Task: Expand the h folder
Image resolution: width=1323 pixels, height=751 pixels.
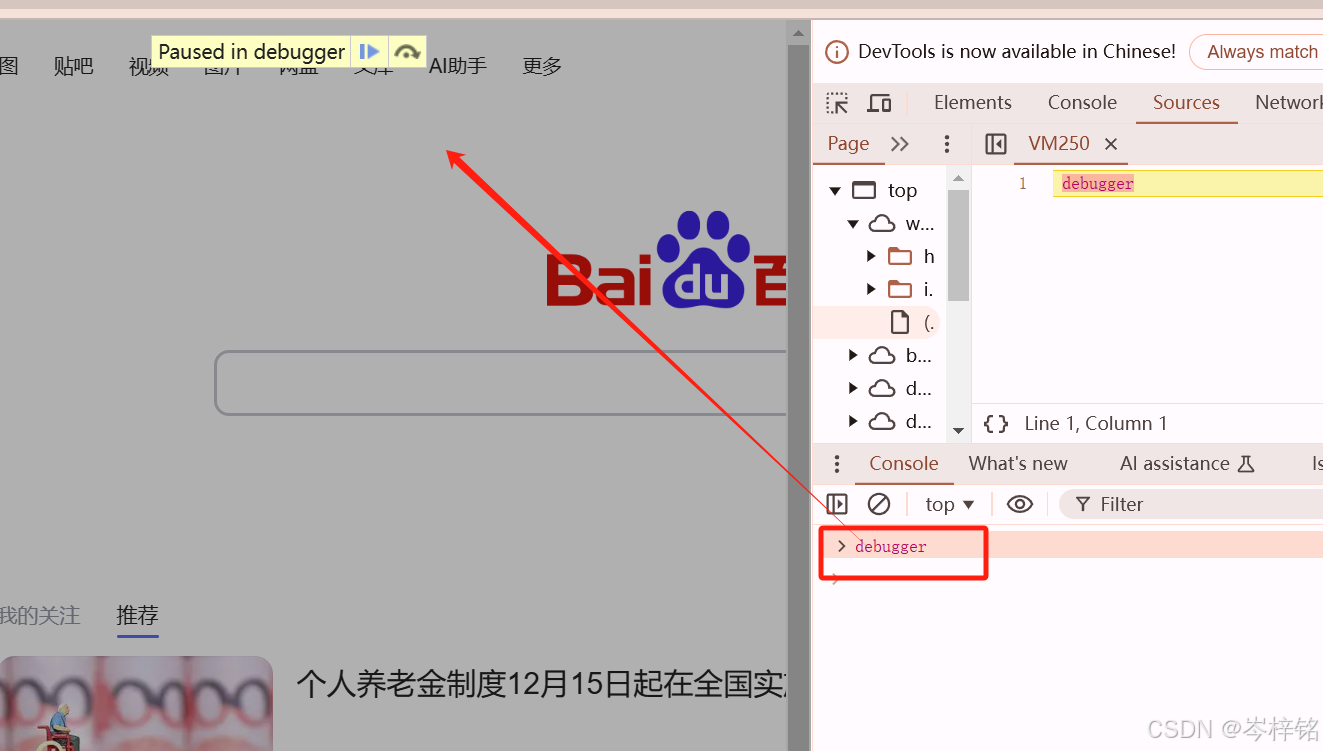Action: (x=872, y=256)
